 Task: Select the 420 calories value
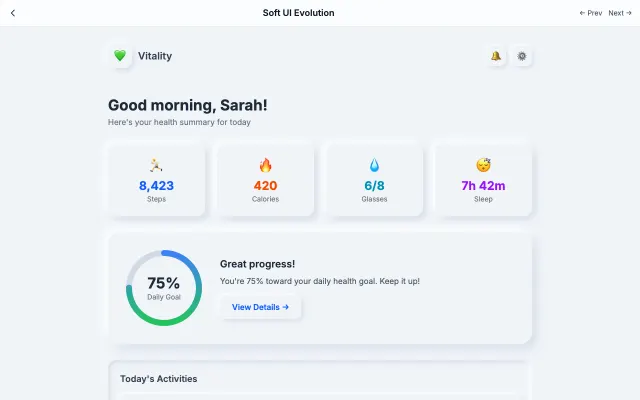click(x=265, y=186)
